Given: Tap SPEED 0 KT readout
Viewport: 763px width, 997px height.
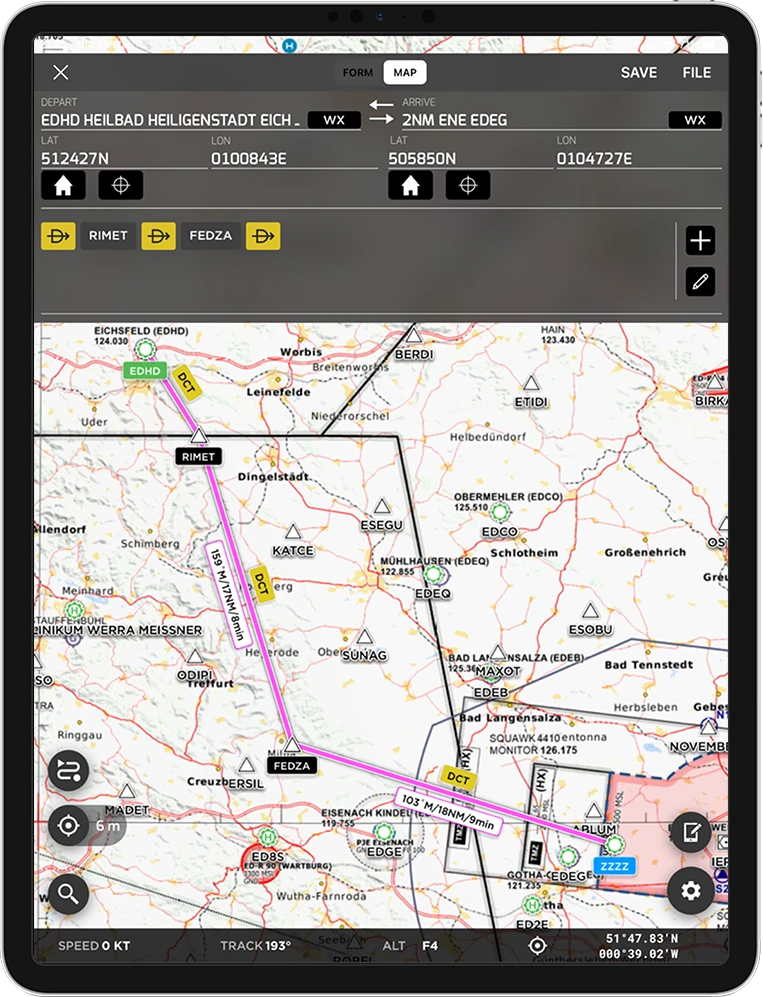Looking at the screenshot, I should [94, 945].
